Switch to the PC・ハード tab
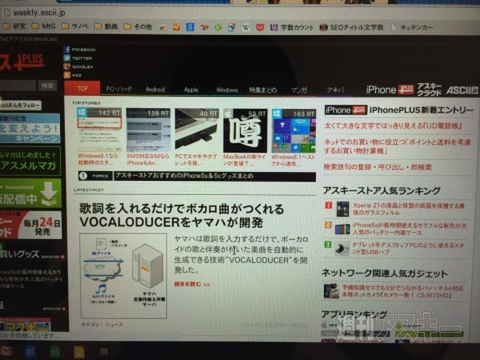480x360 pixels. click(119, 89)
